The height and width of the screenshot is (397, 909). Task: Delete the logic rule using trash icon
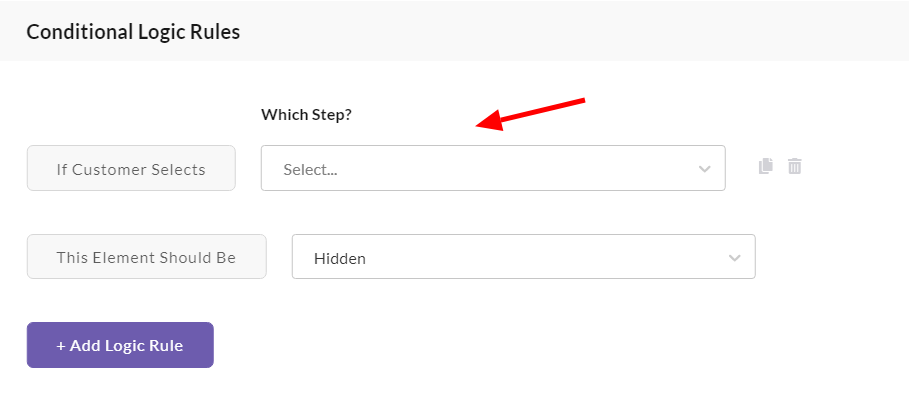[794, 166]
